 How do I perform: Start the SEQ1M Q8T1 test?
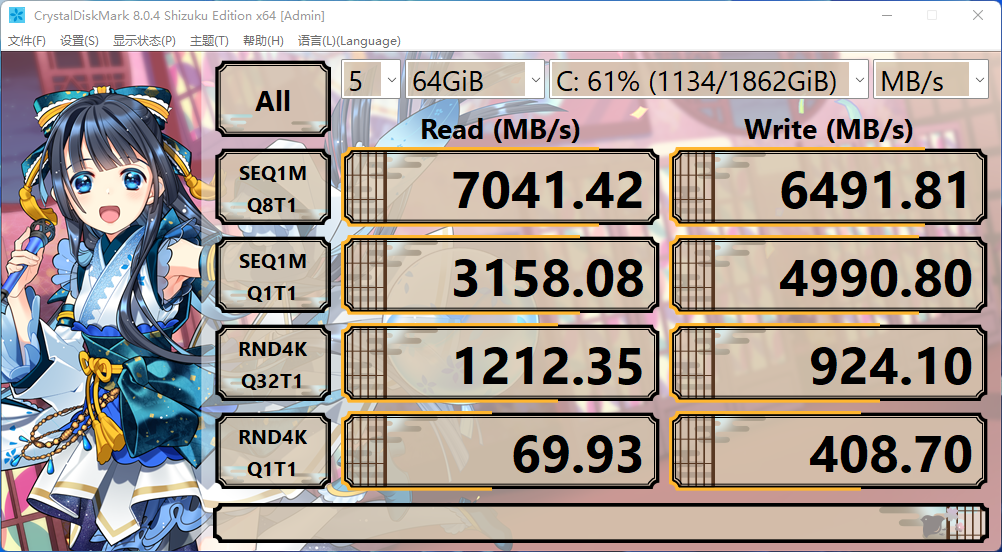tap(273, 188)
